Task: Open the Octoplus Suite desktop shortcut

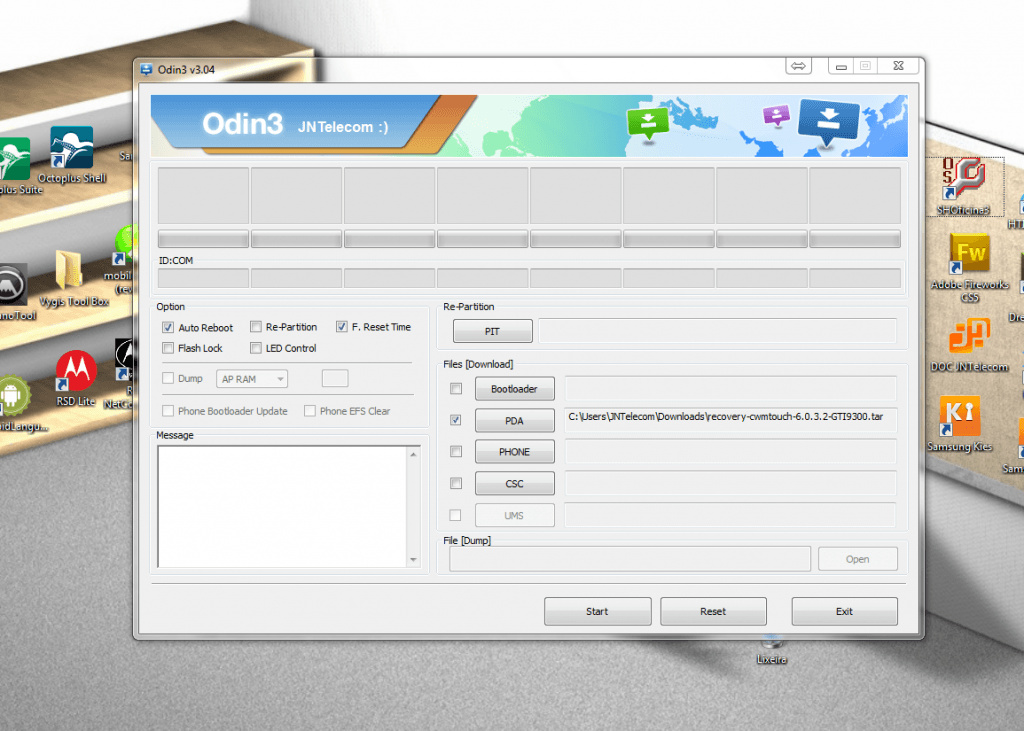Action: (14, 167)
